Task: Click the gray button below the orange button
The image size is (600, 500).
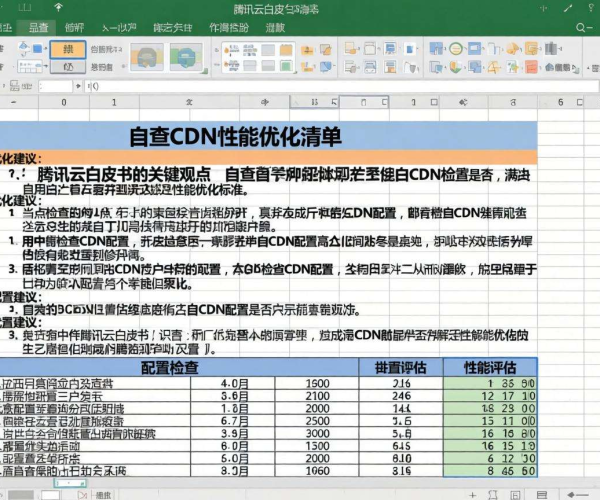Action: (x=68, y=67)
